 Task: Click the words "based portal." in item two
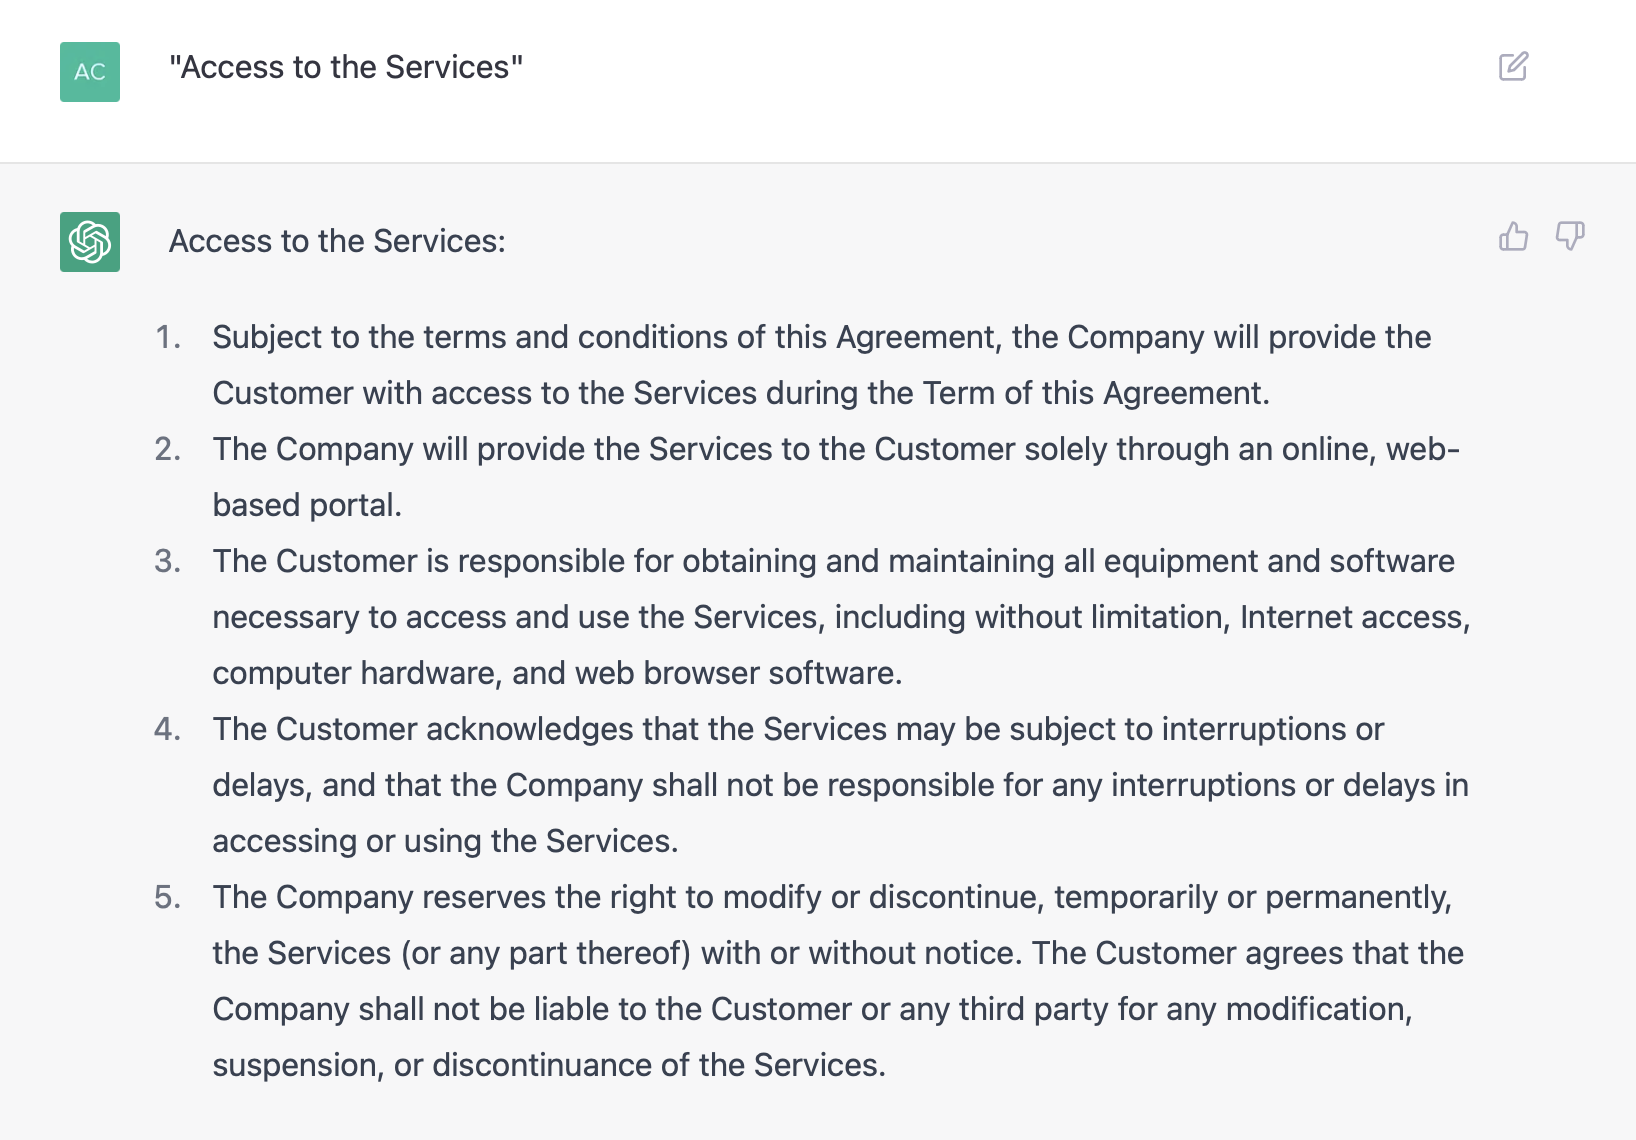(307, 505)
